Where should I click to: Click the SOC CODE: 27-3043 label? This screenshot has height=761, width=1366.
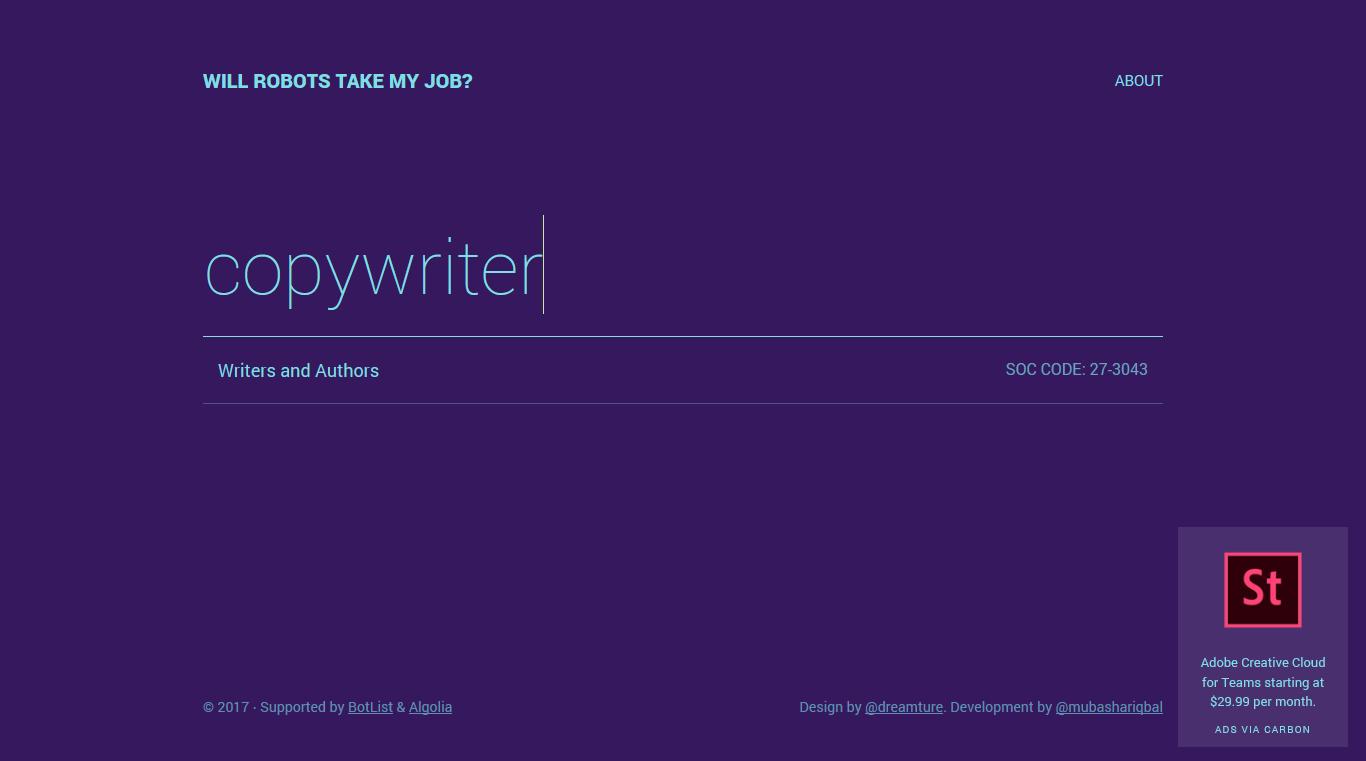click(1076, 370)
